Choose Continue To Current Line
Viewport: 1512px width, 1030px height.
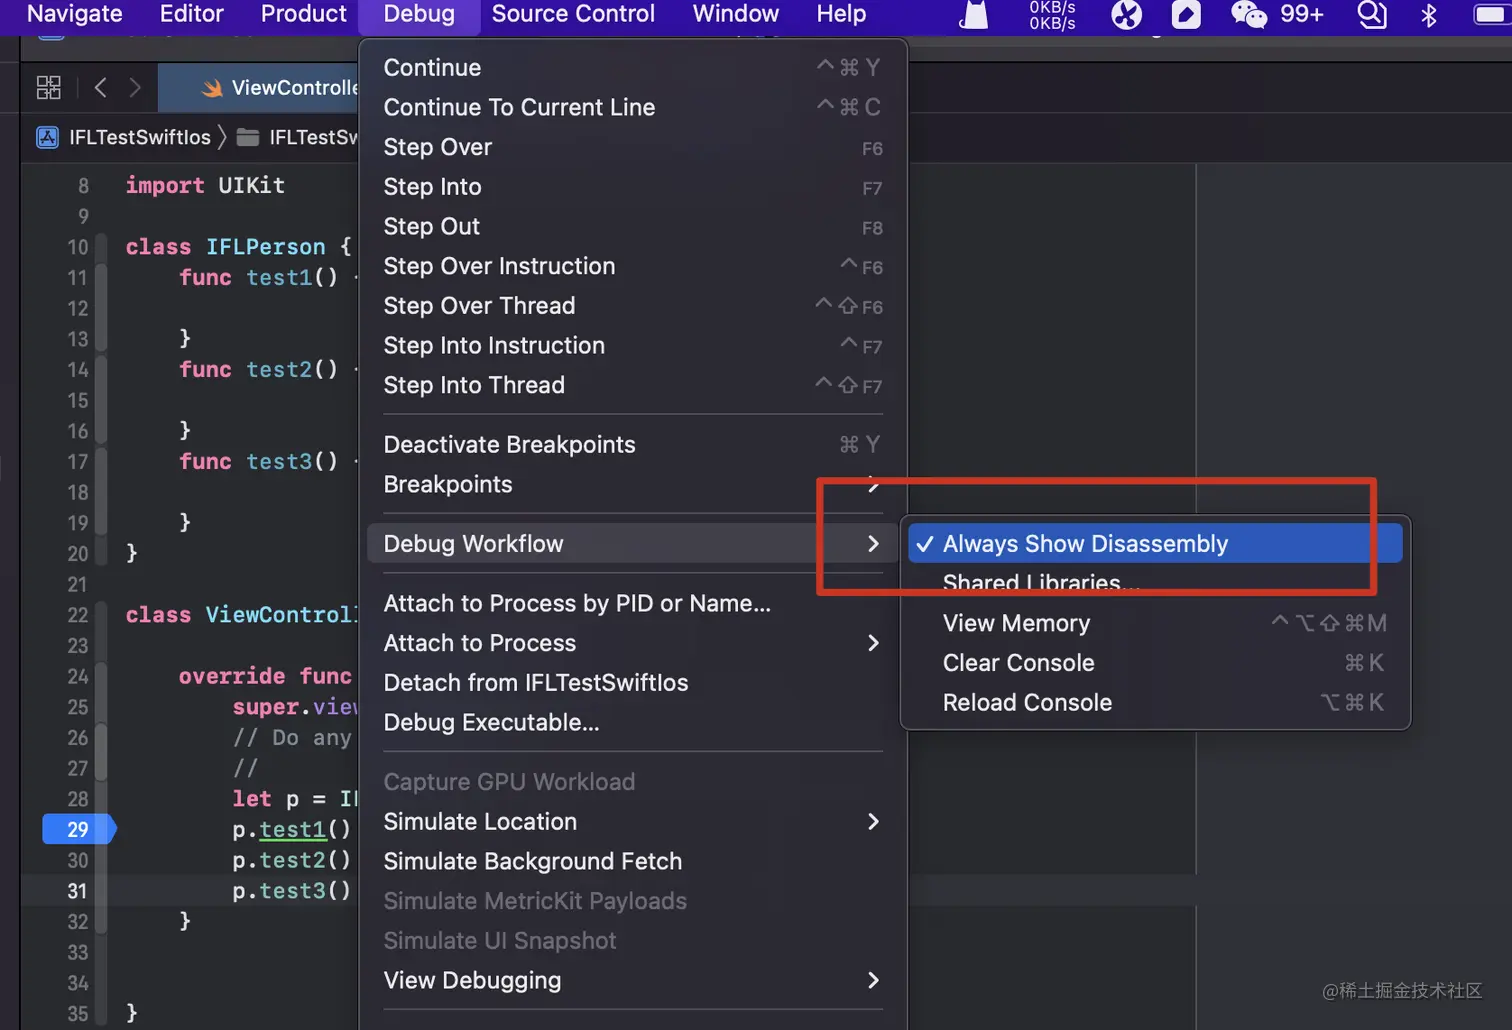coord(633,107)
